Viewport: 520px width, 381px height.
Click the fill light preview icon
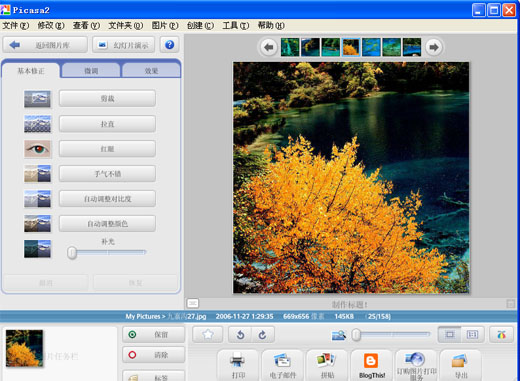tap(37, 249)
